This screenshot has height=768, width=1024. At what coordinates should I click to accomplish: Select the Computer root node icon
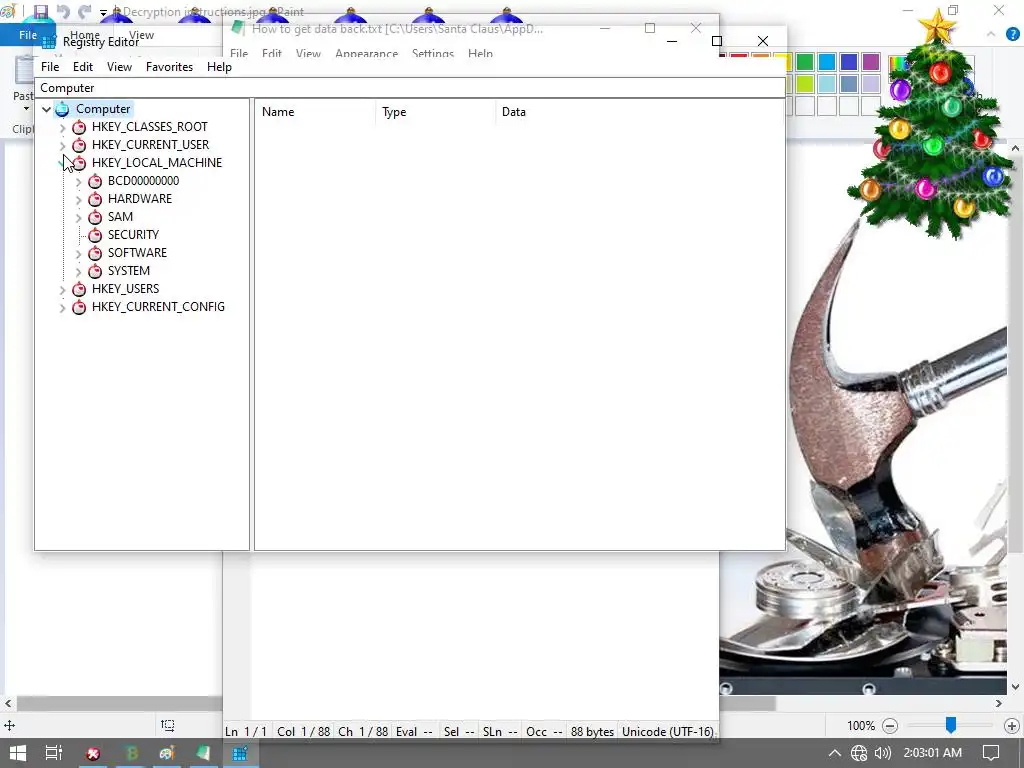[x=62, y=109]
